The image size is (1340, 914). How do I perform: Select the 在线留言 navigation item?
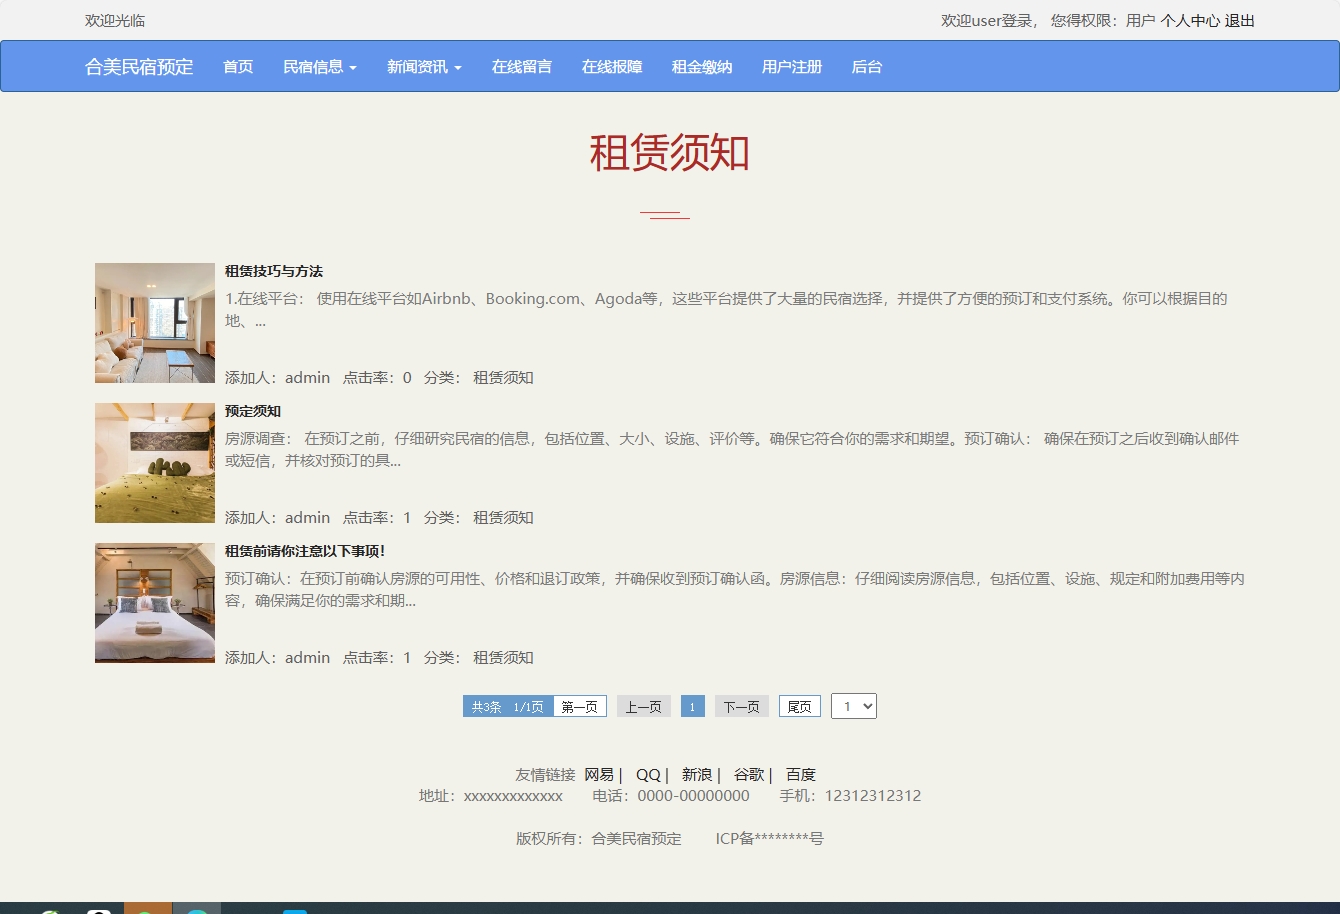coord(521,66)
